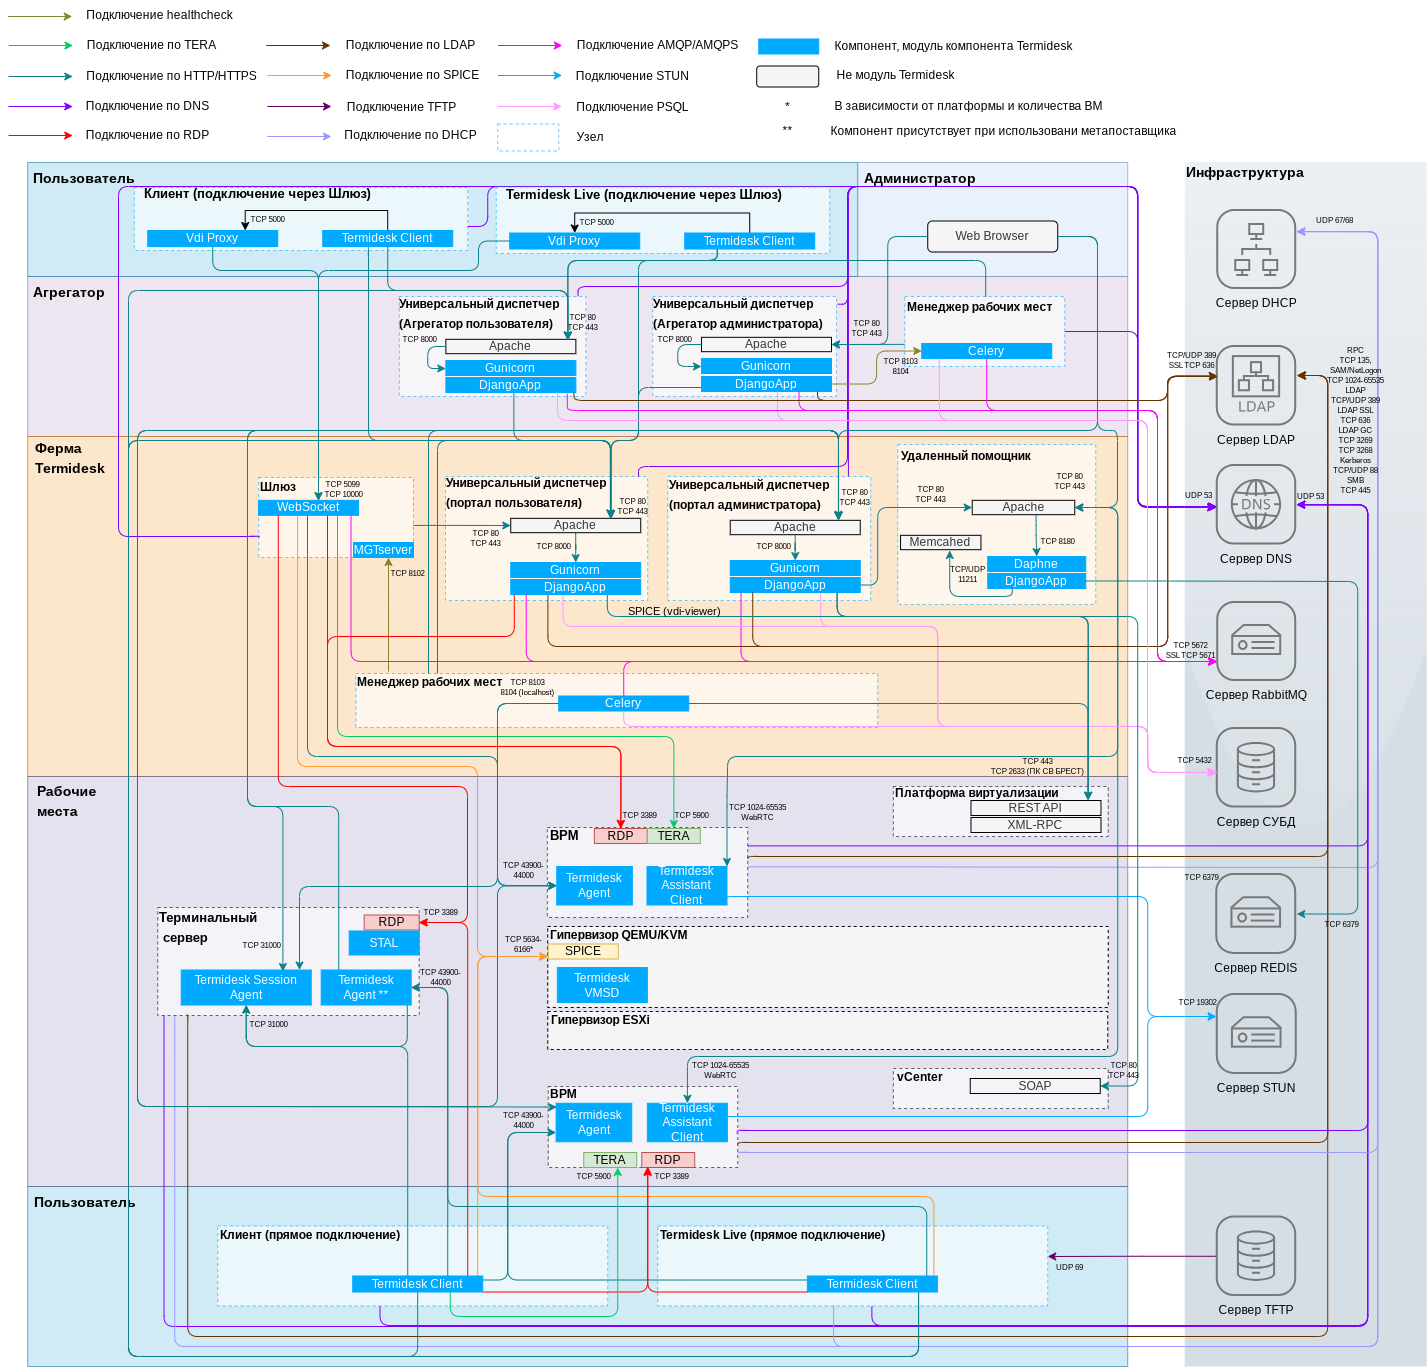
Task: Select the Apache box in Удаленный помощник
Action: pos(1023,507)
